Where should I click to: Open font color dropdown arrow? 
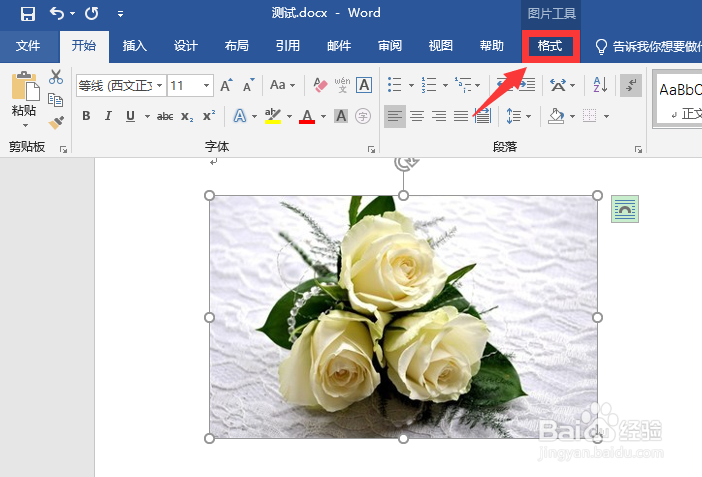(323, 116)
